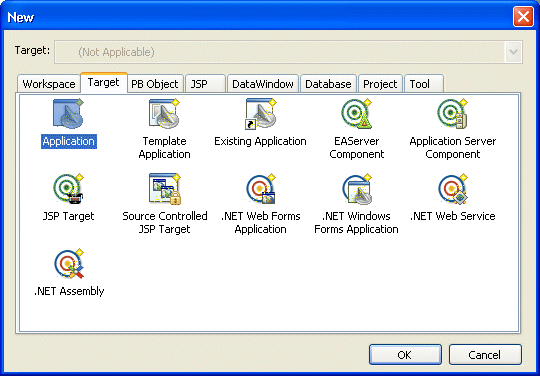
Task: Click the Cancel button
Action: coord(485,355)
